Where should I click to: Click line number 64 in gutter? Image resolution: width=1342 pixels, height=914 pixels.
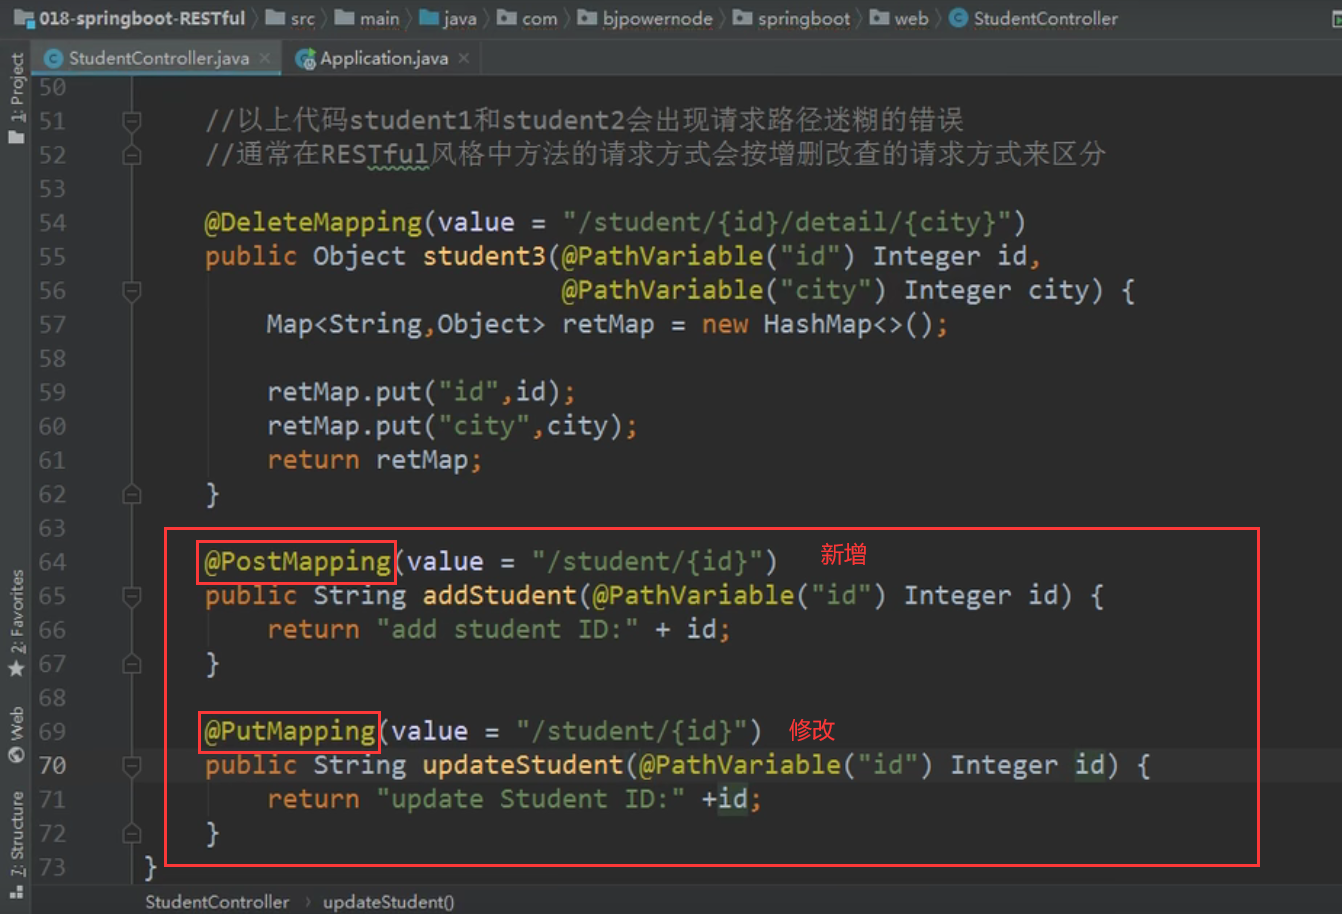tap(52, 562)
